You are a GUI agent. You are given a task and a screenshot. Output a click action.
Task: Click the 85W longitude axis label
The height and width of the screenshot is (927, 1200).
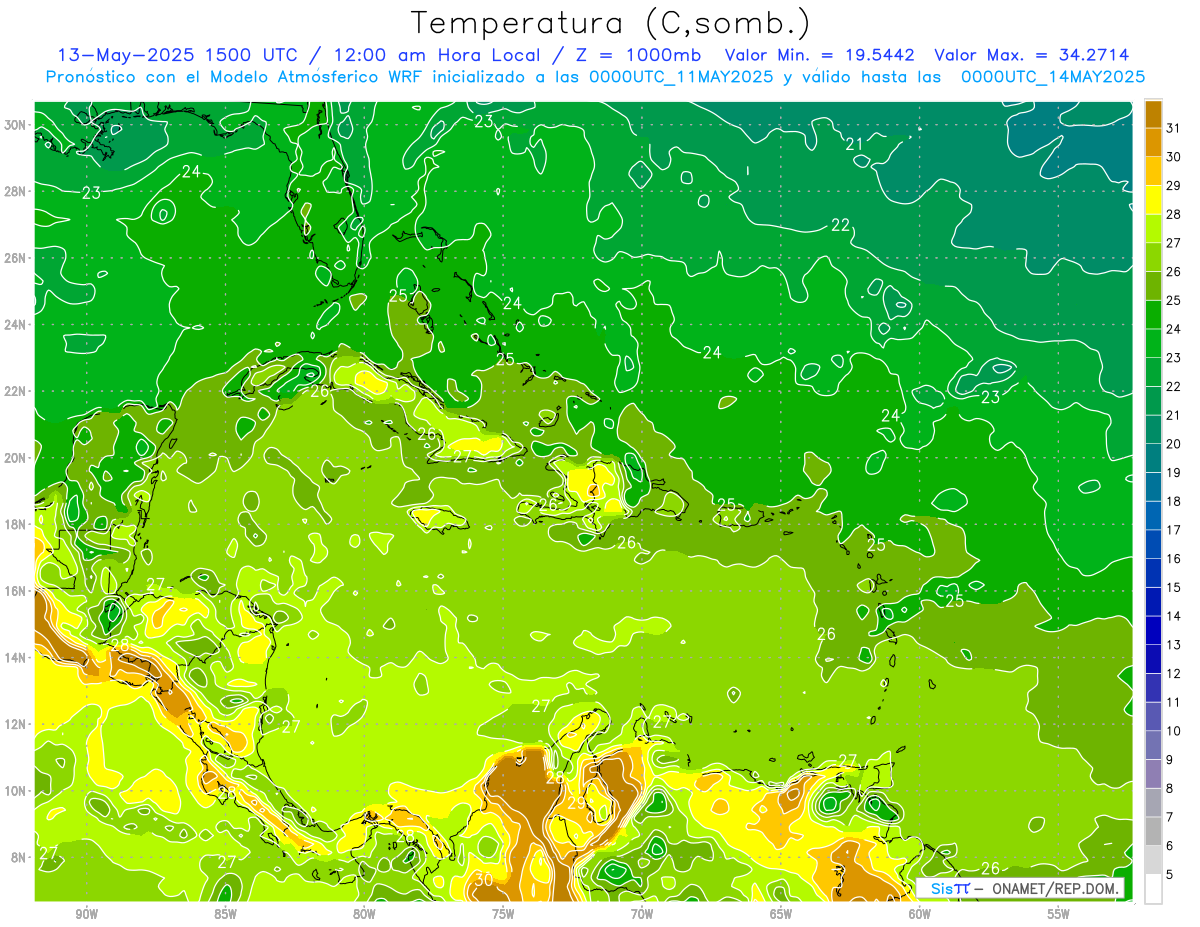tap(225, 914)
